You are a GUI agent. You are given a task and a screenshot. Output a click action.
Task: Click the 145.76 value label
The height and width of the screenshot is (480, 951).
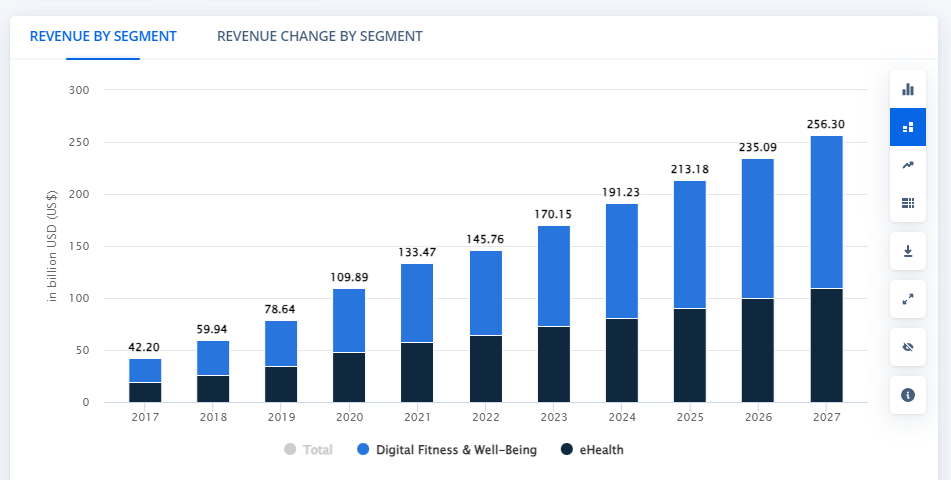click(486, 239)
